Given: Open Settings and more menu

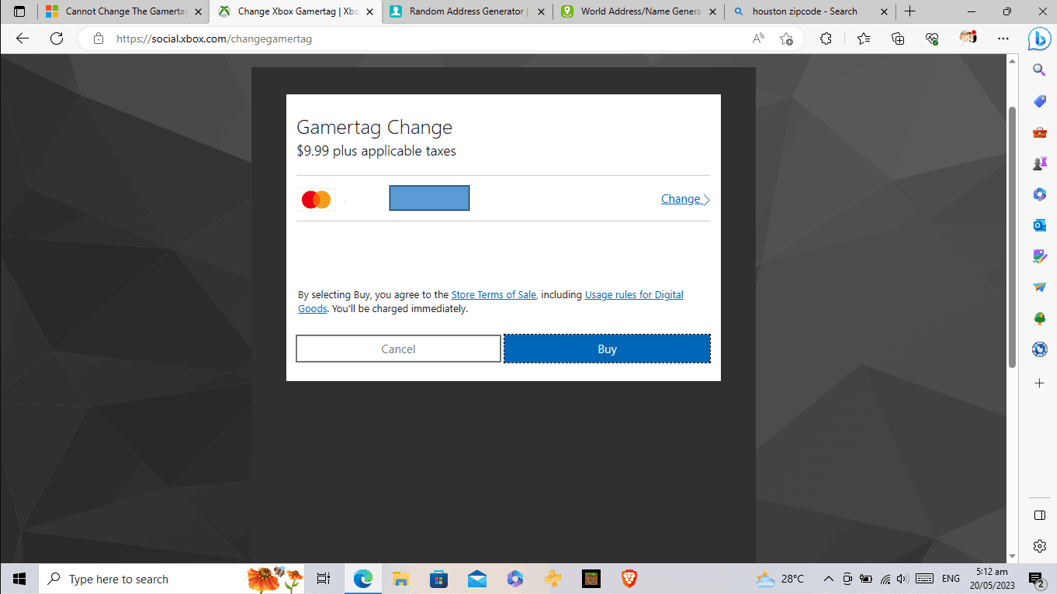Looking at the screenshot, I should (x=1003, y=38).
